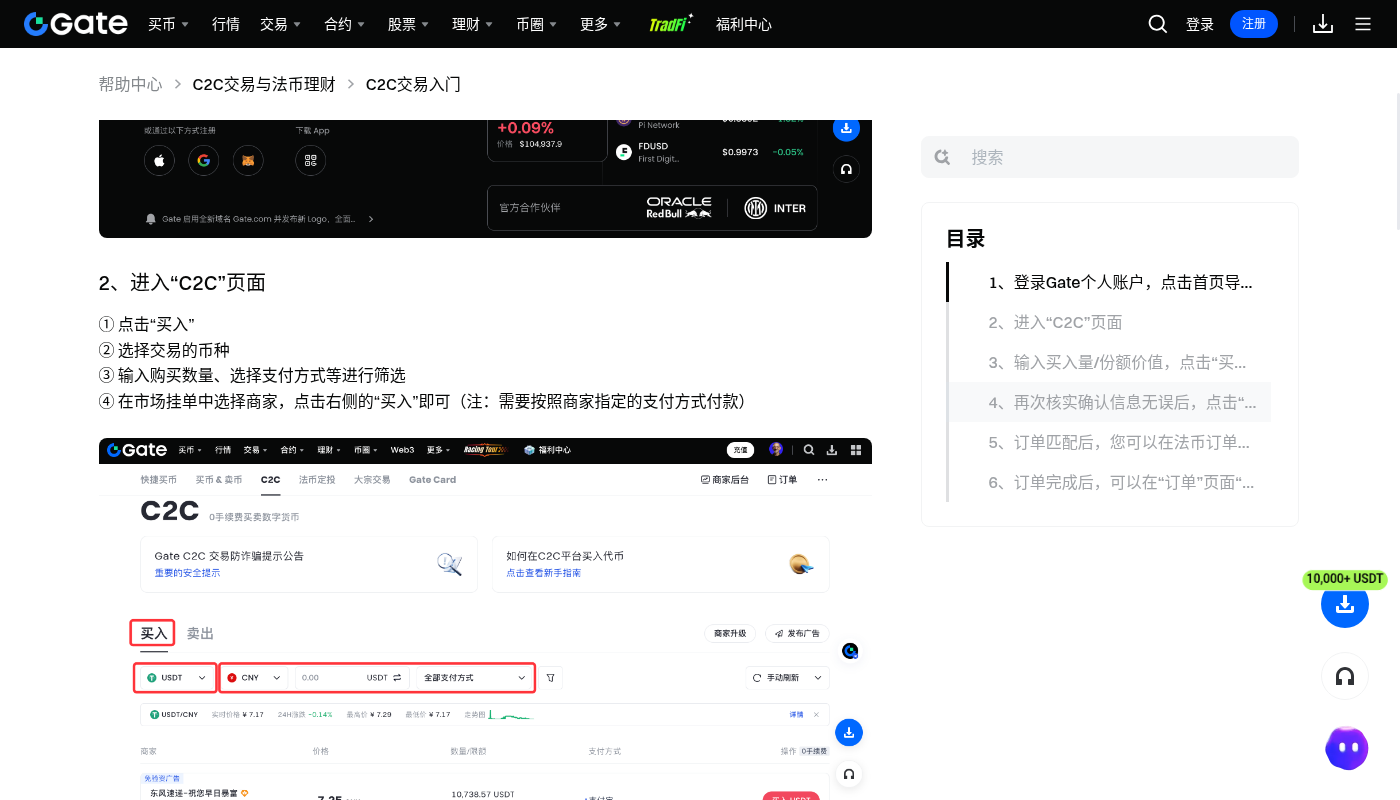Open the hamburger menu icon

pos(1363,24)
